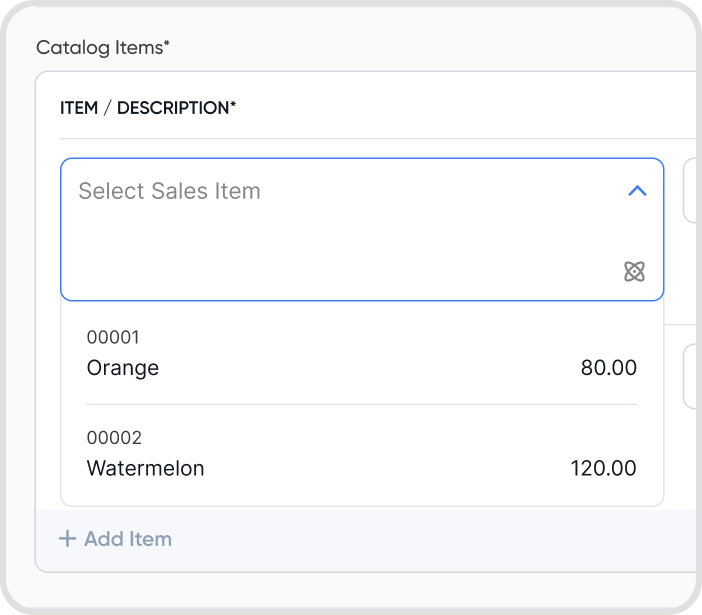Click the plus icon beside Add Item
The image size is (702, 615).
tap(68, 538)
